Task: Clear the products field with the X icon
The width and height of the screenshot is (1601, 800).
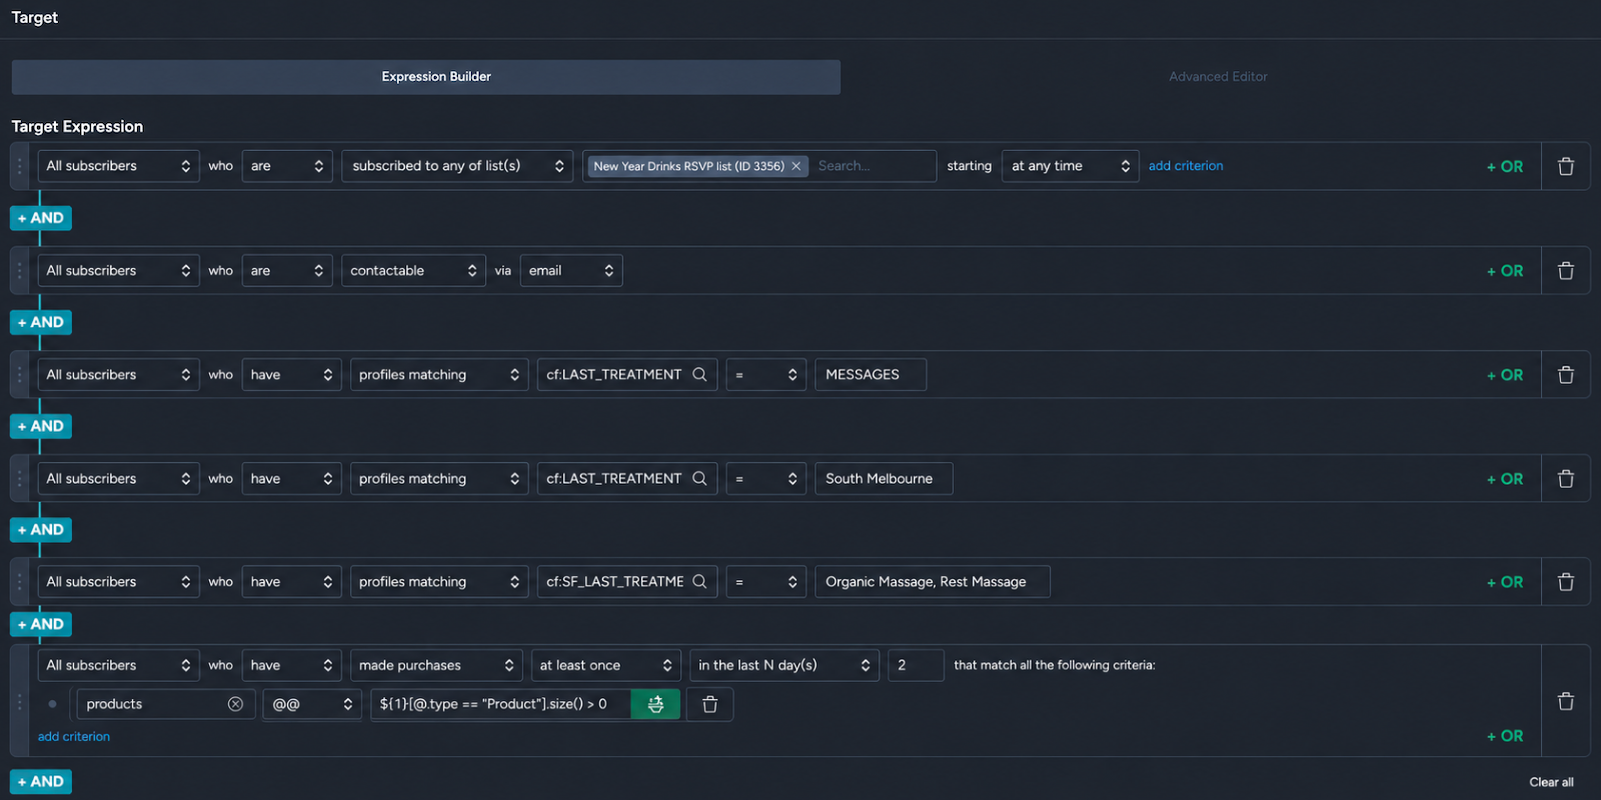Action: (235, 704)
